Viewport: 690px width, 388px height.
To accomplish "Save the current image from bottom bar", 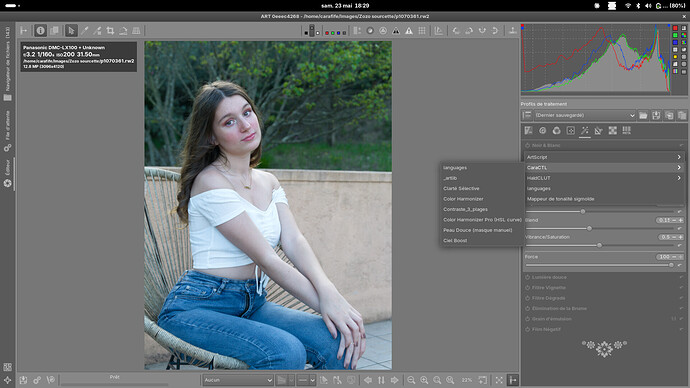I will pyautogui.click(x=23, y=380).
